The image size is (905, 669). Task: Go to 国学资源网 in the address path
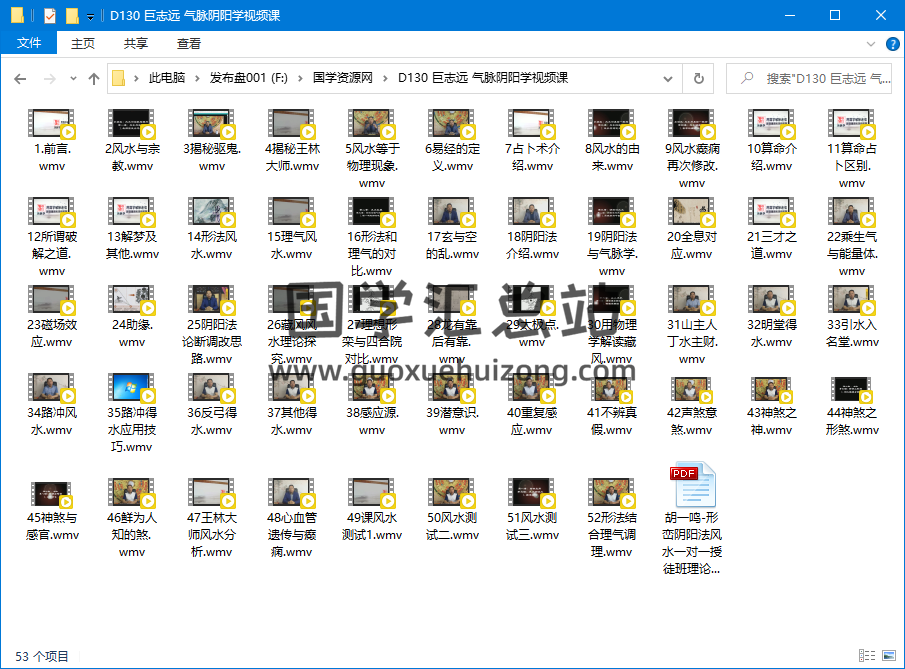click(x=342, y=78)
